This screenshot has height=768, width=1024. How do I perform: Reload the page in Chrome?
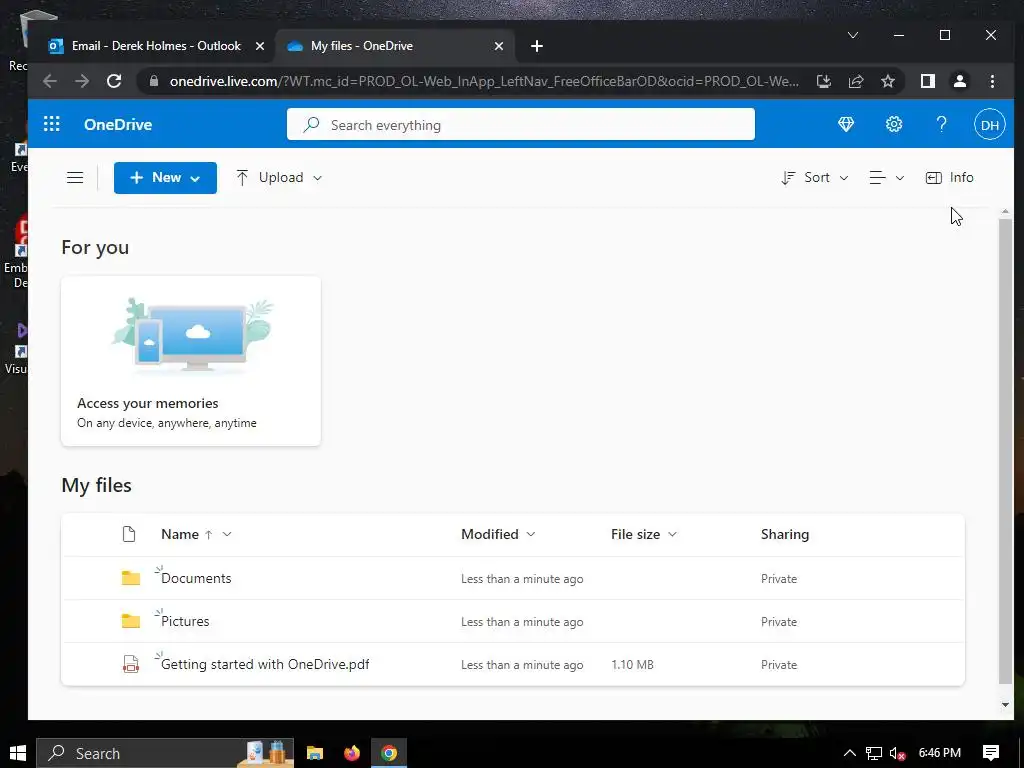click(114, 81)
